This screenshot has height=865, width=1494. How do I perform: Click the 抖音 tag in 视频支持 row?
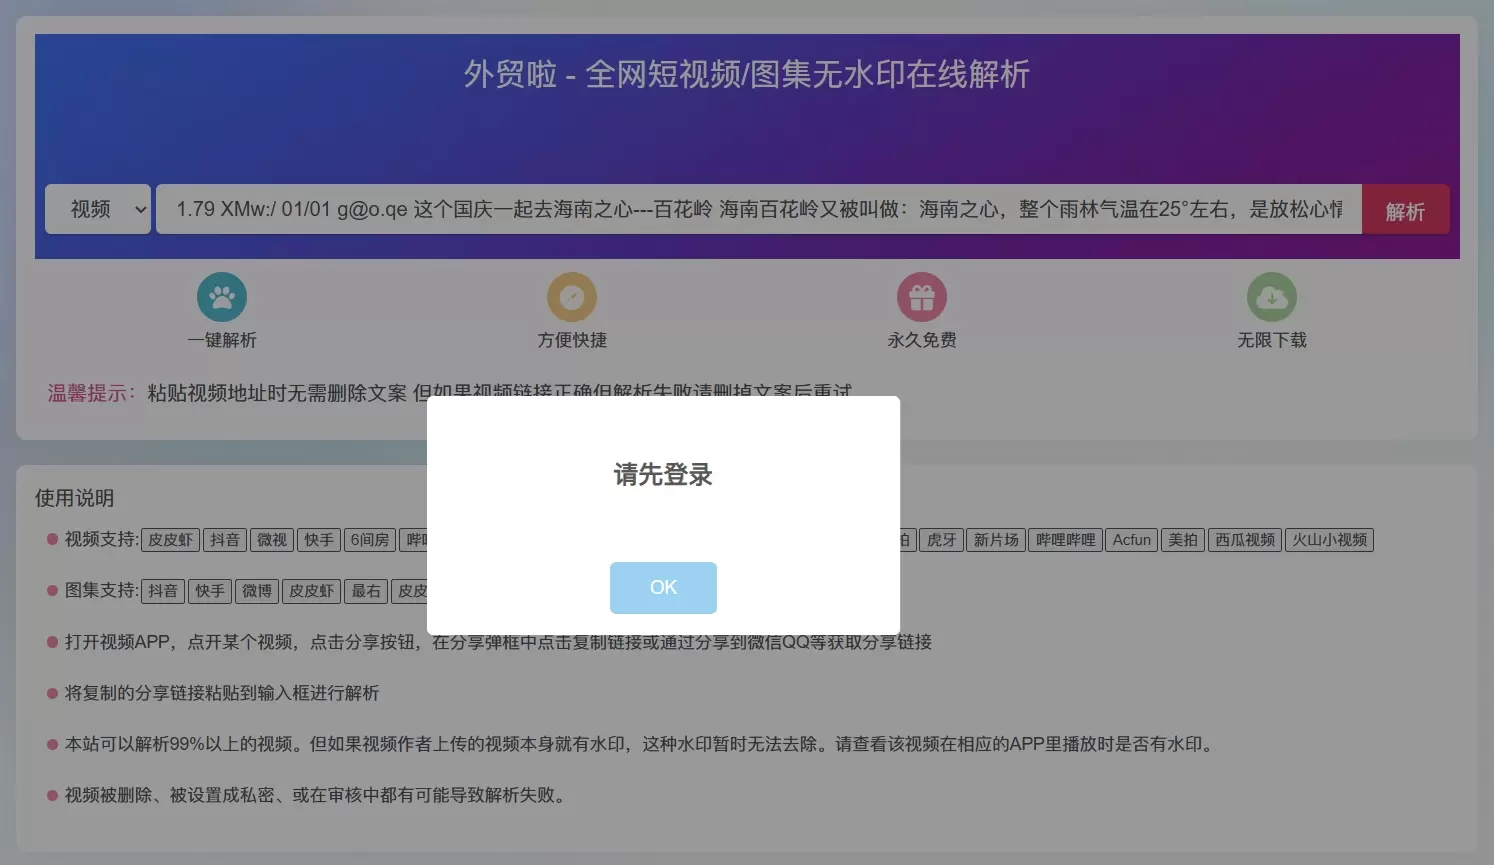(x=225, y=540)
